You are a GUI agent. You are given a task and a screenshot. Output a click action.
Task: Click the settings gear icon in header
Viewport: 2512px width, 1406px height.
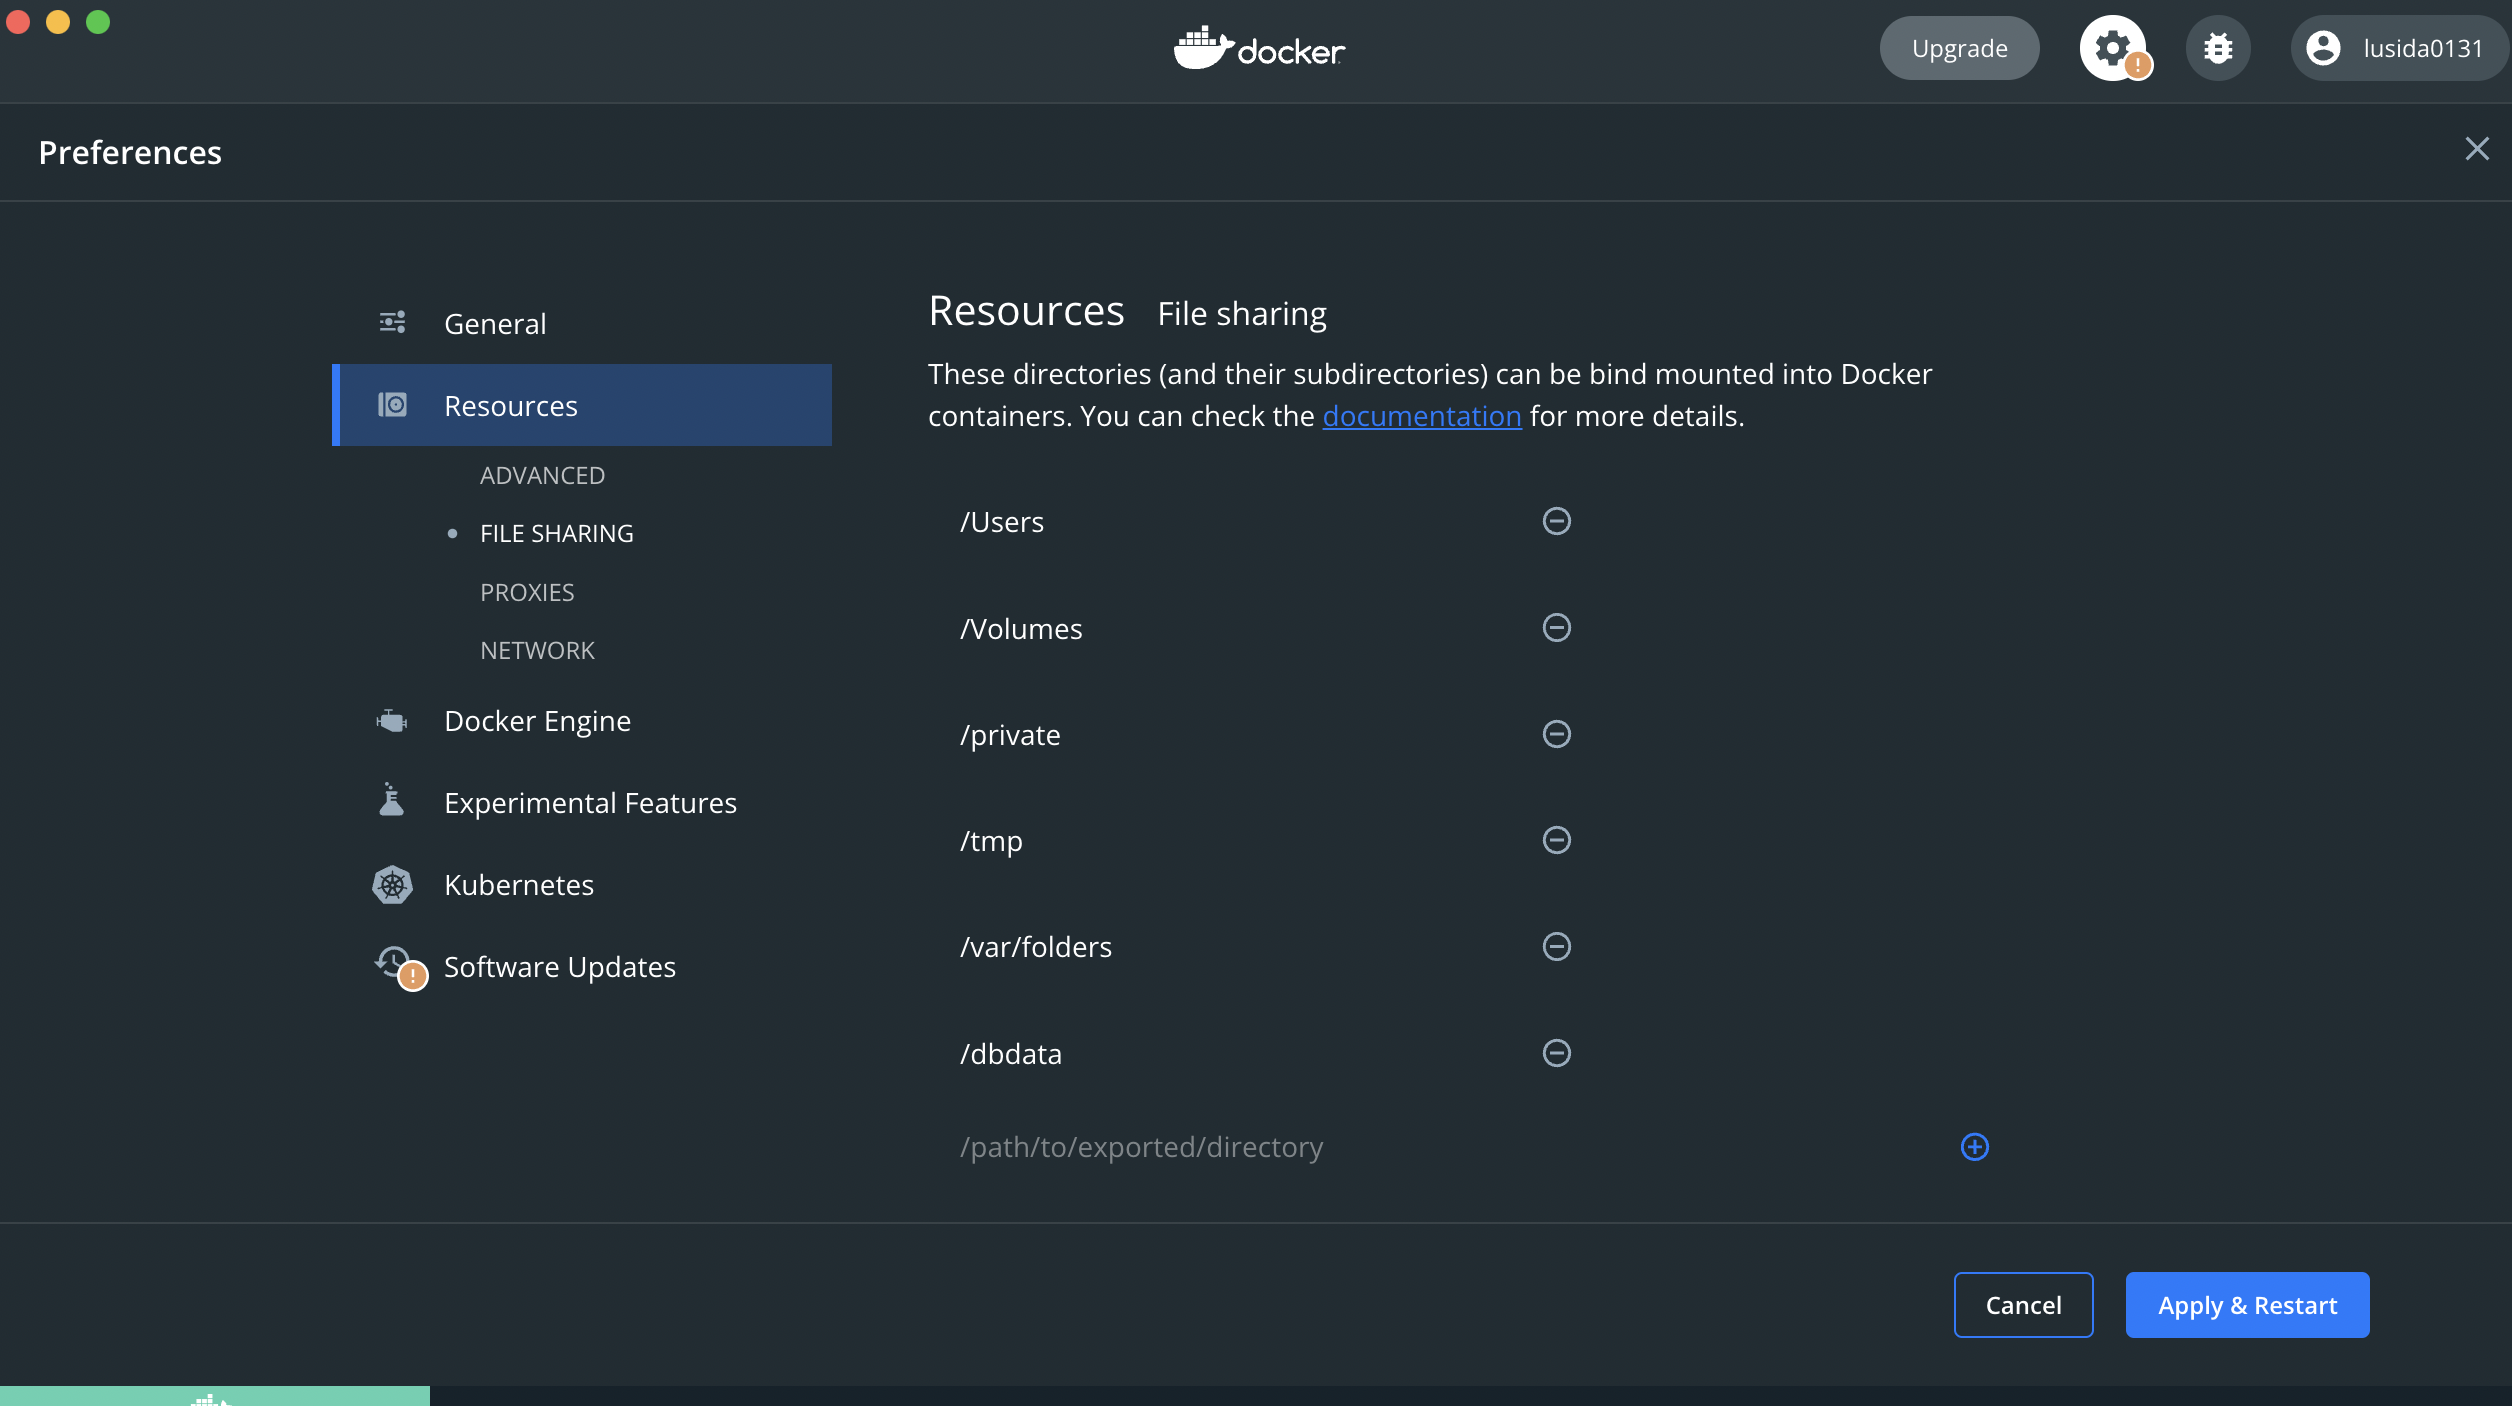click(2112, 48)
